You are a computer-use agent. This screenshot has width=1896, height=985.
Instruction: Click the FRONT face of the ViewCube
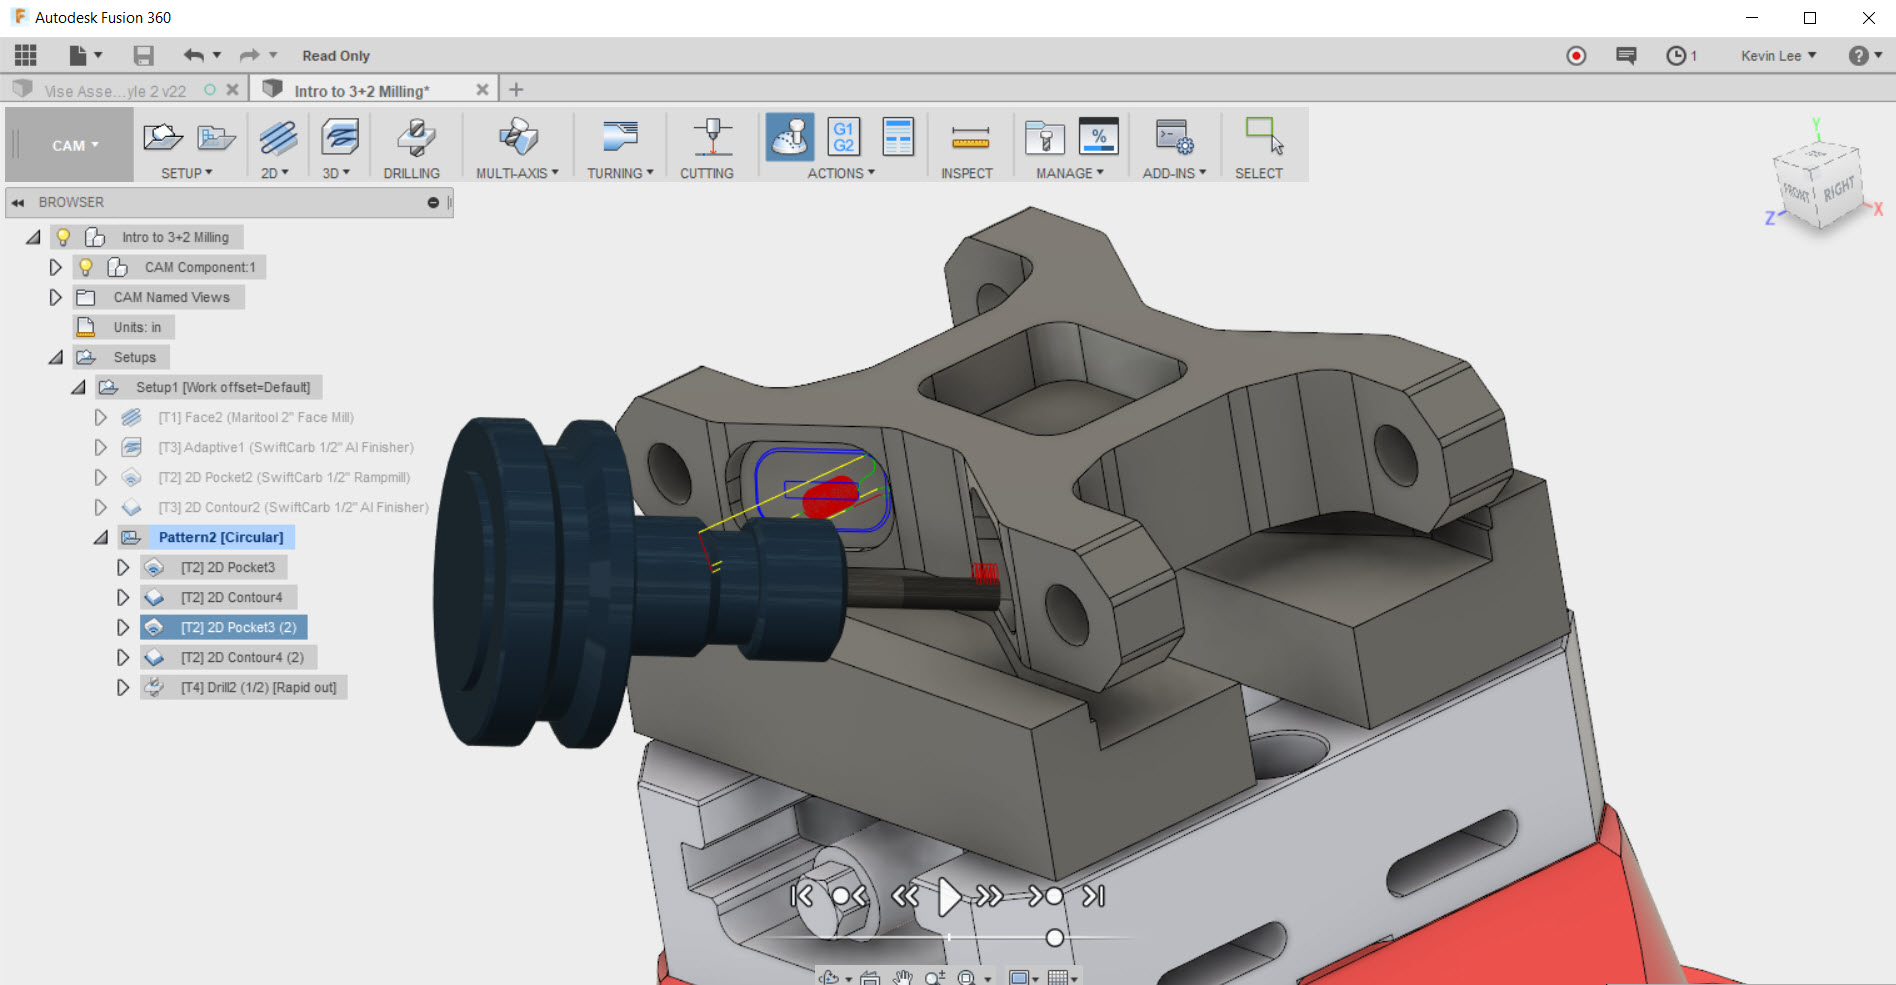point(1797,193)
